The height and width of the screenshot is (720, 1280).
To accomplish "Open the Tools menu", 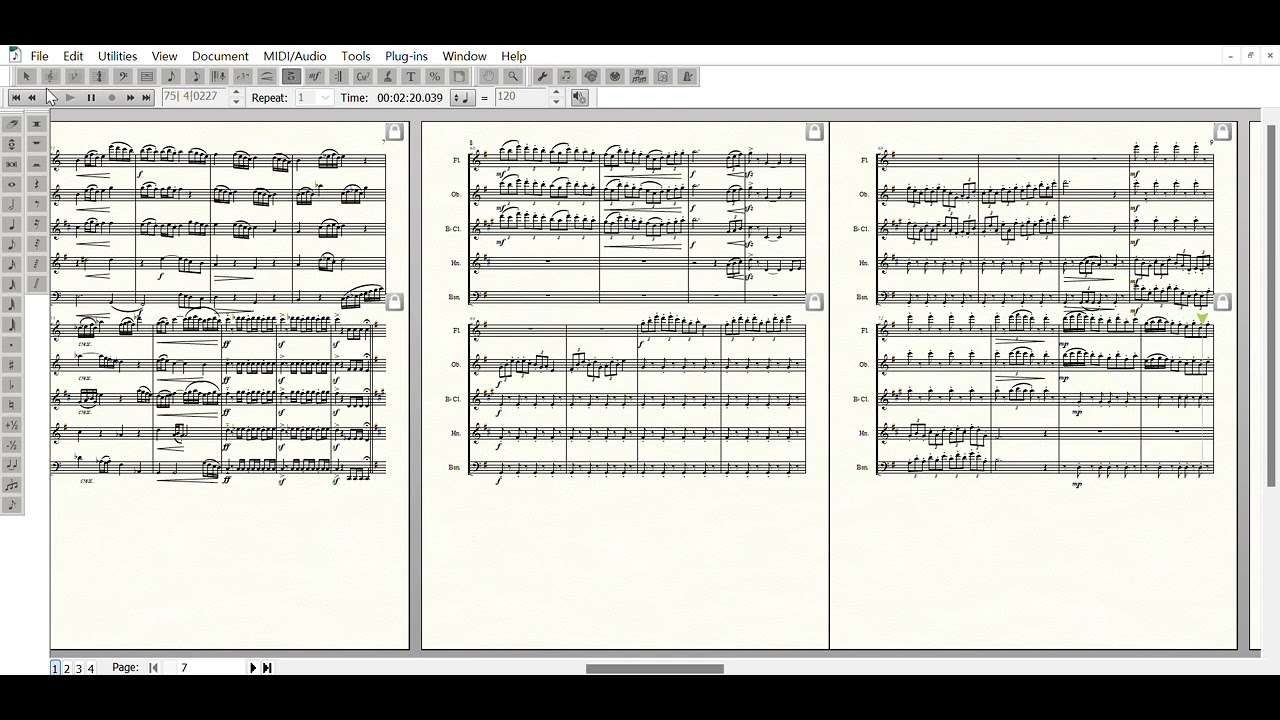I will click(356, 56).
